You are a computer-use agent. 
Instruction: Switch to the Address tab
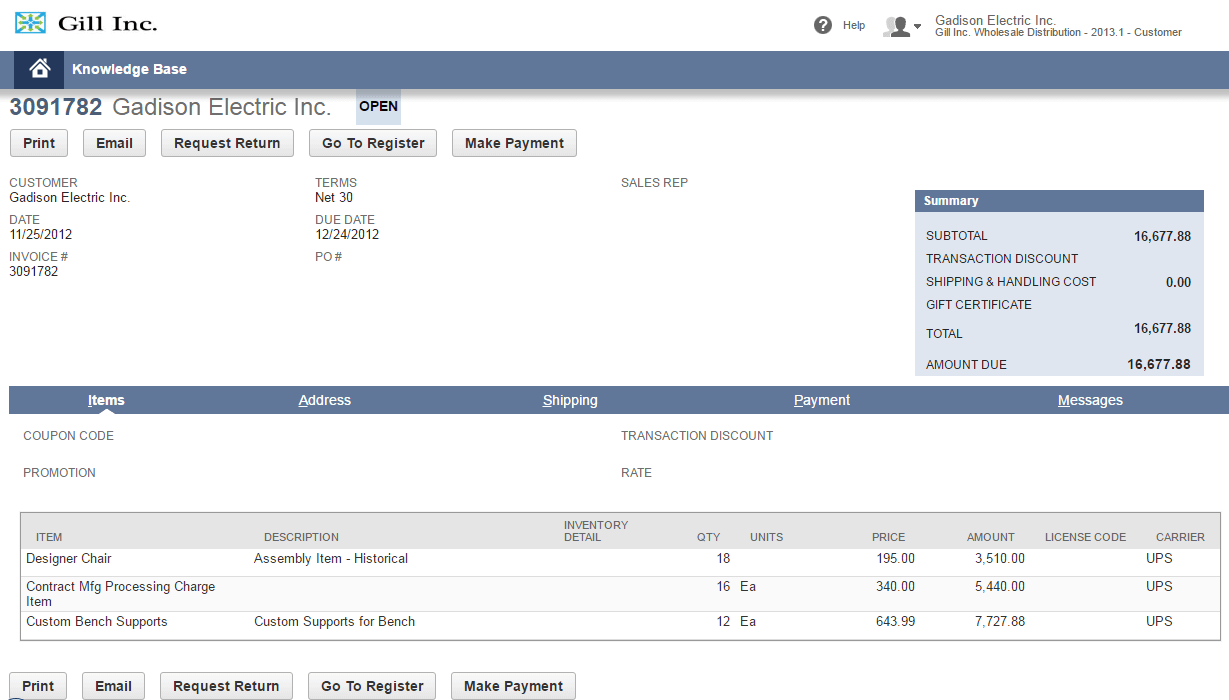point(325,399)
